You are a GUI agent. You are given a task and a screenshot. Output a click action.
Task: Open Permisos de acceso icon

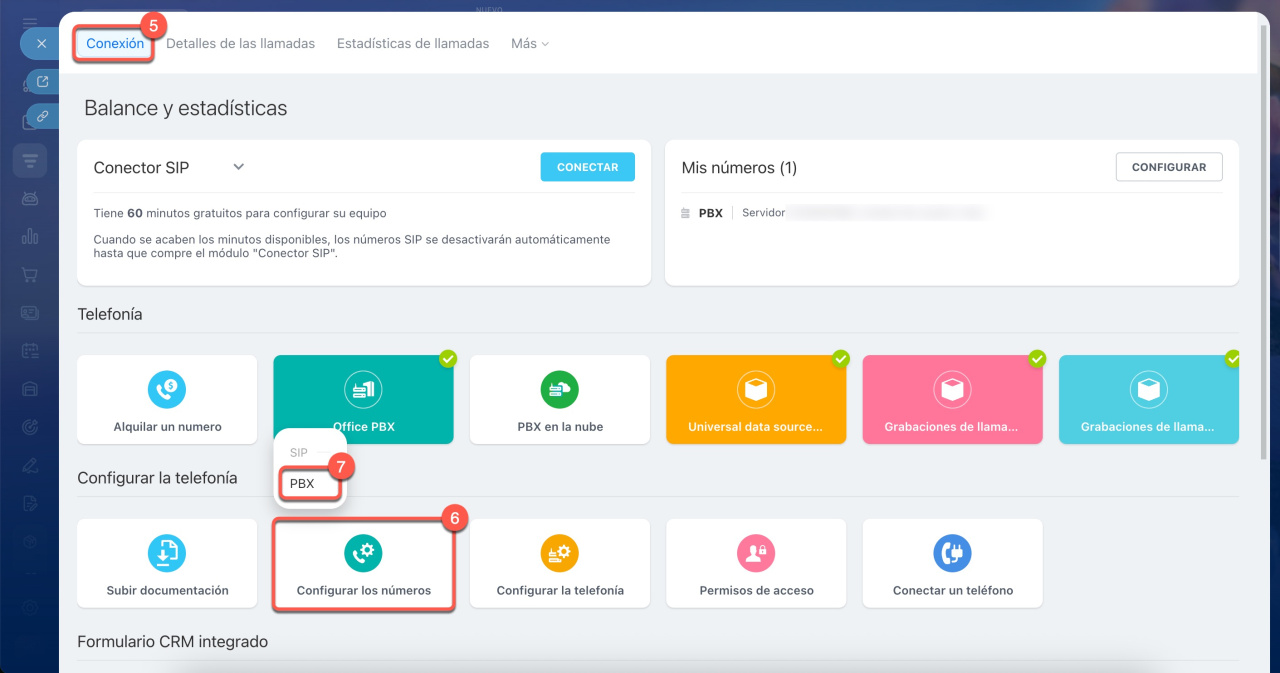(756, 552)
